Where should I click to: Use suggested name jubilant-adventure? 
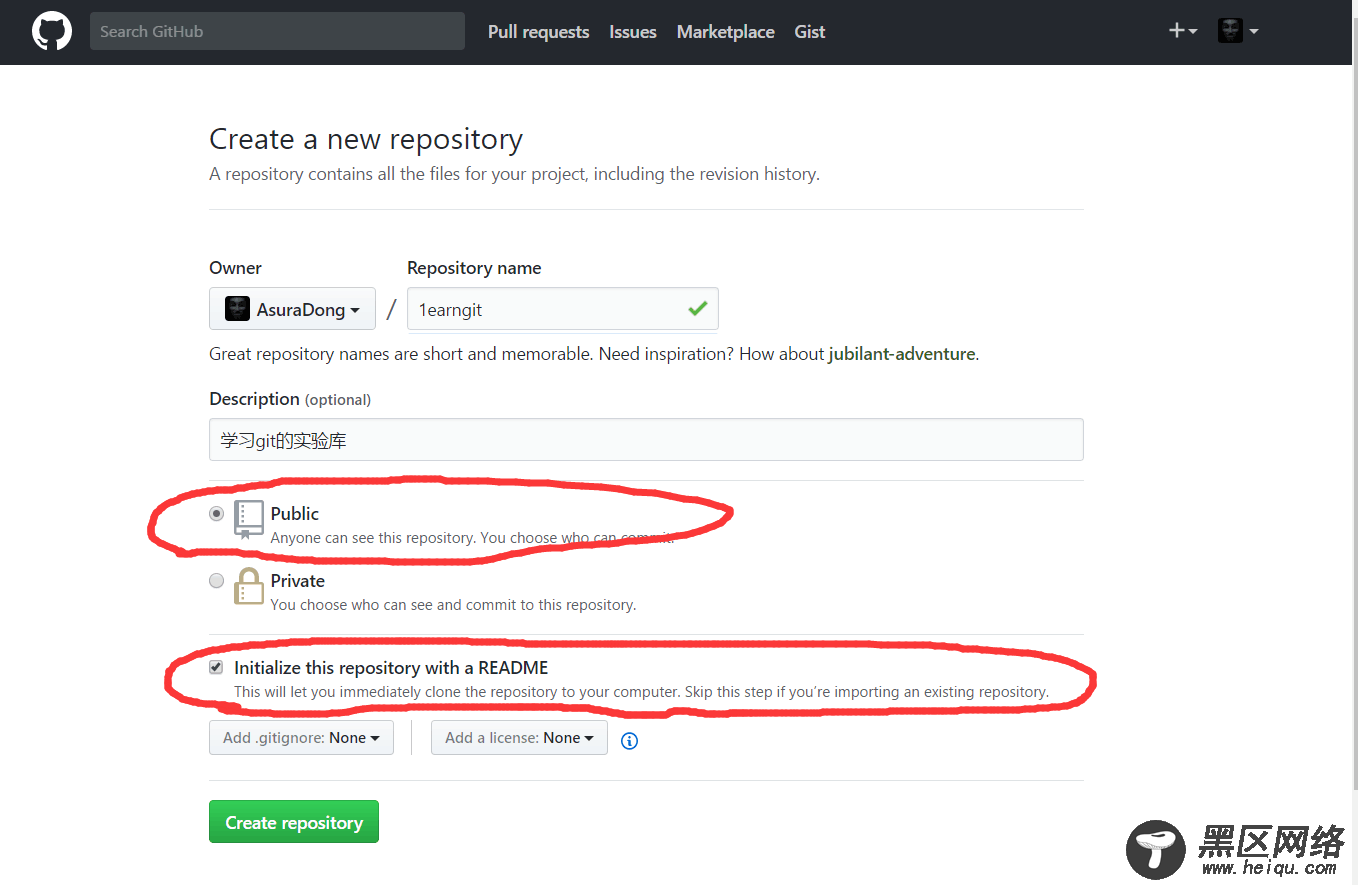(902, 354)
